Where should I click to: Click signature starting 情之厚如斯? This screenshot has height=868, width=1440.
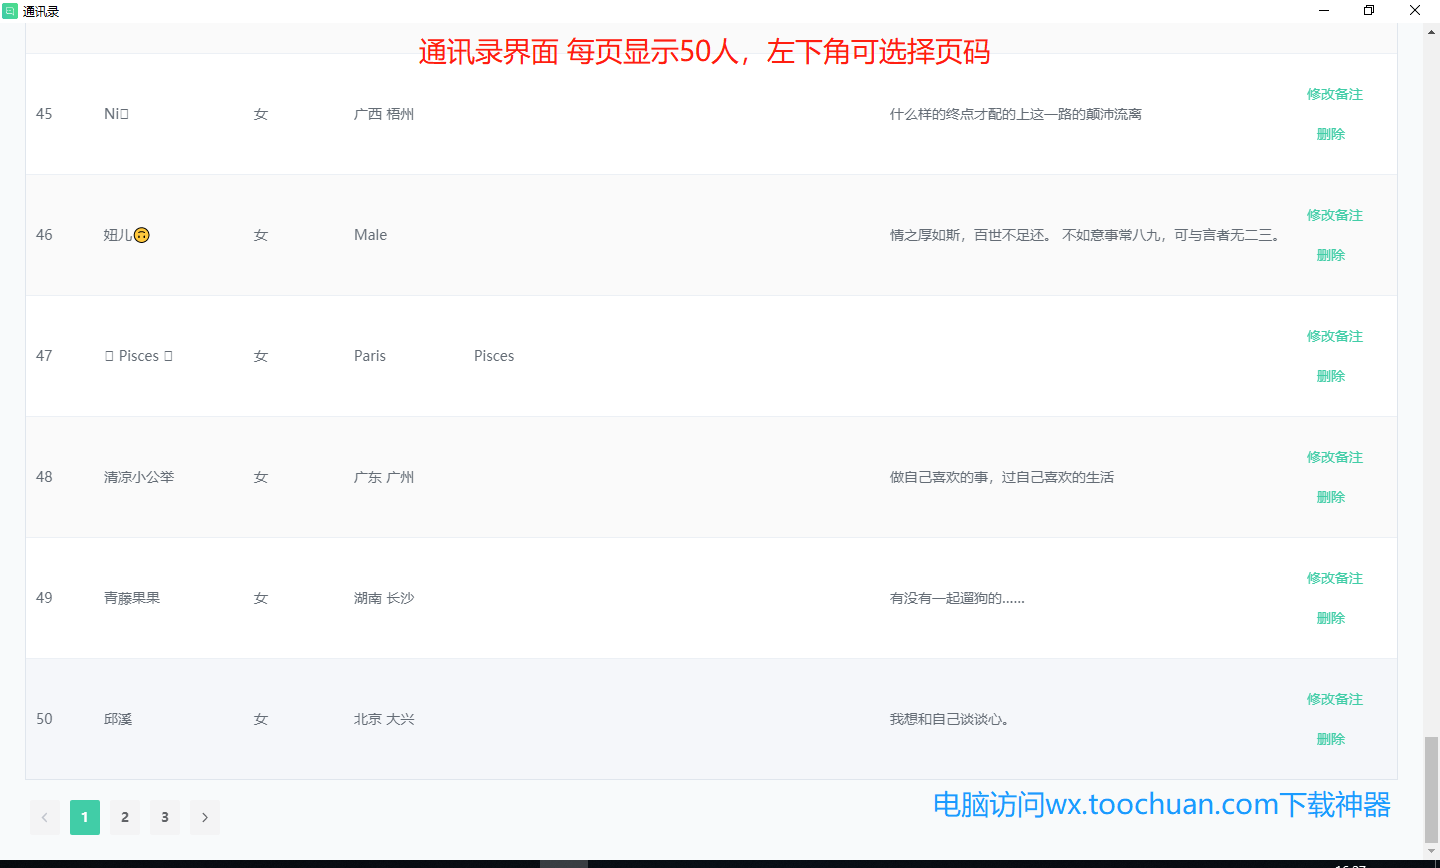click(1086, 235)
